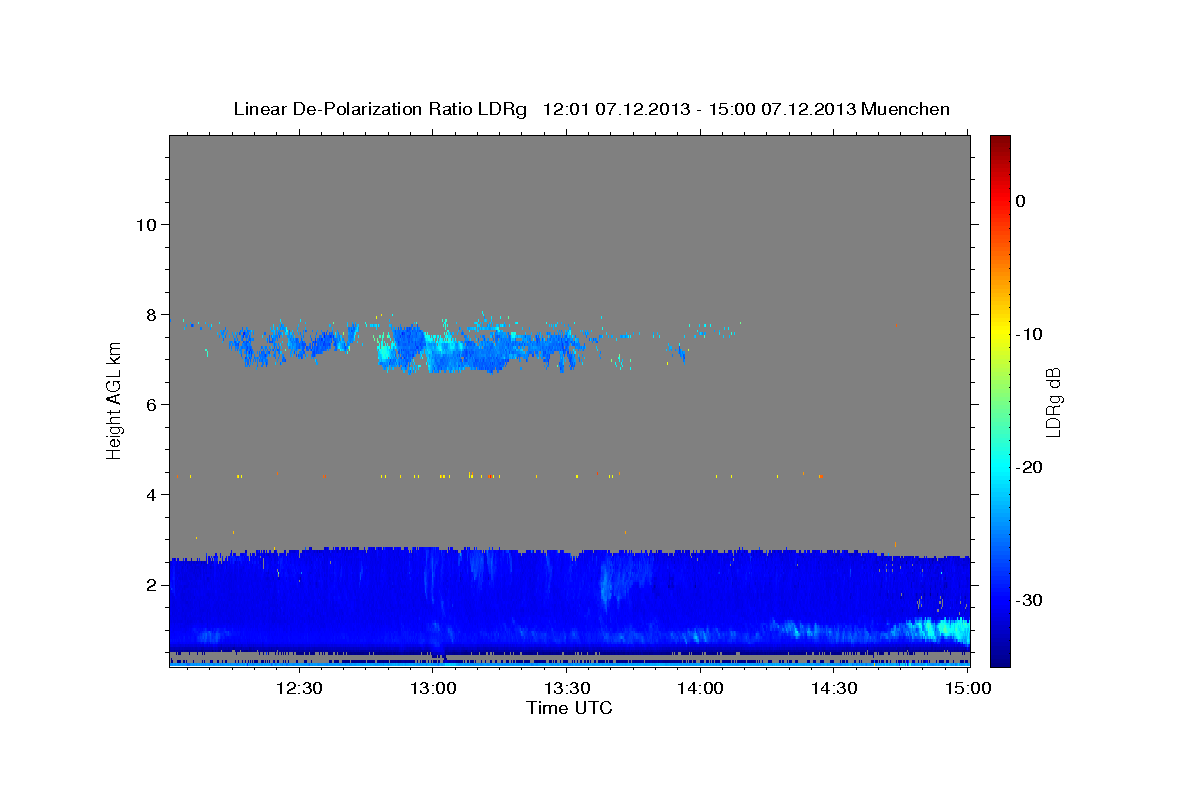
Task: Click the colorbar value label -30
Action: click(x=1030, y=600)
